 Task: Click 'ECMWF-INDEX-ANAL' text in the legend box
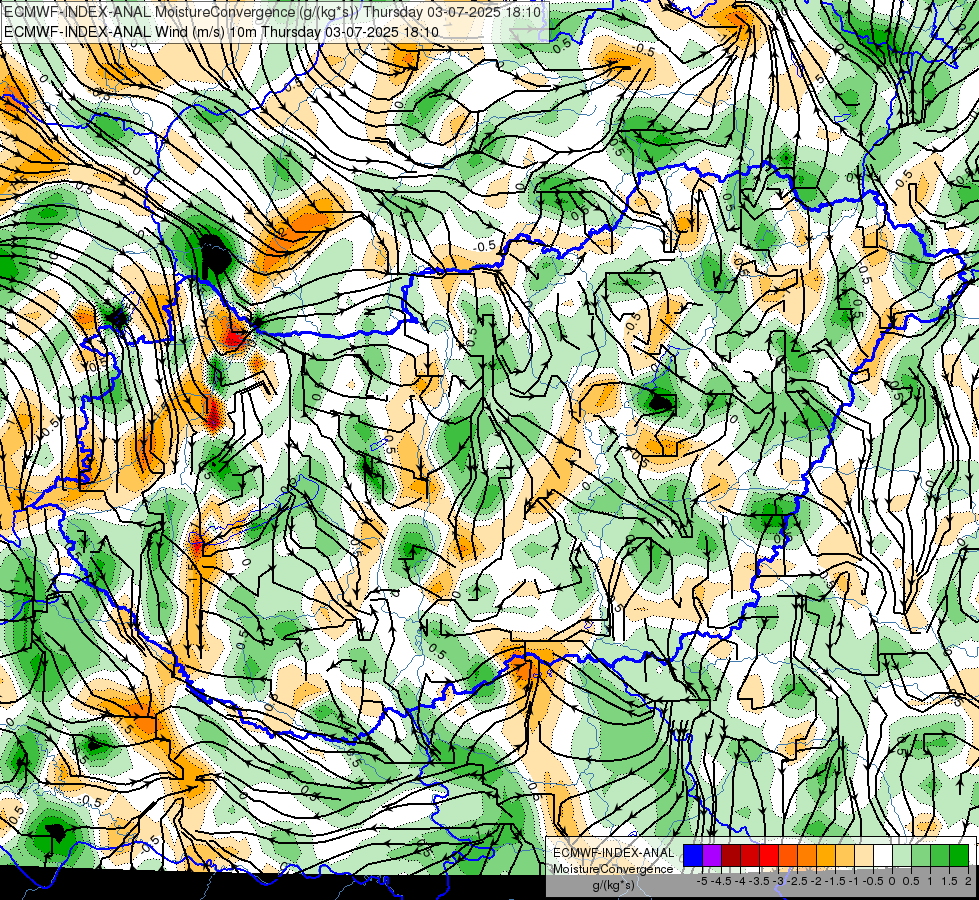[614, 853]
